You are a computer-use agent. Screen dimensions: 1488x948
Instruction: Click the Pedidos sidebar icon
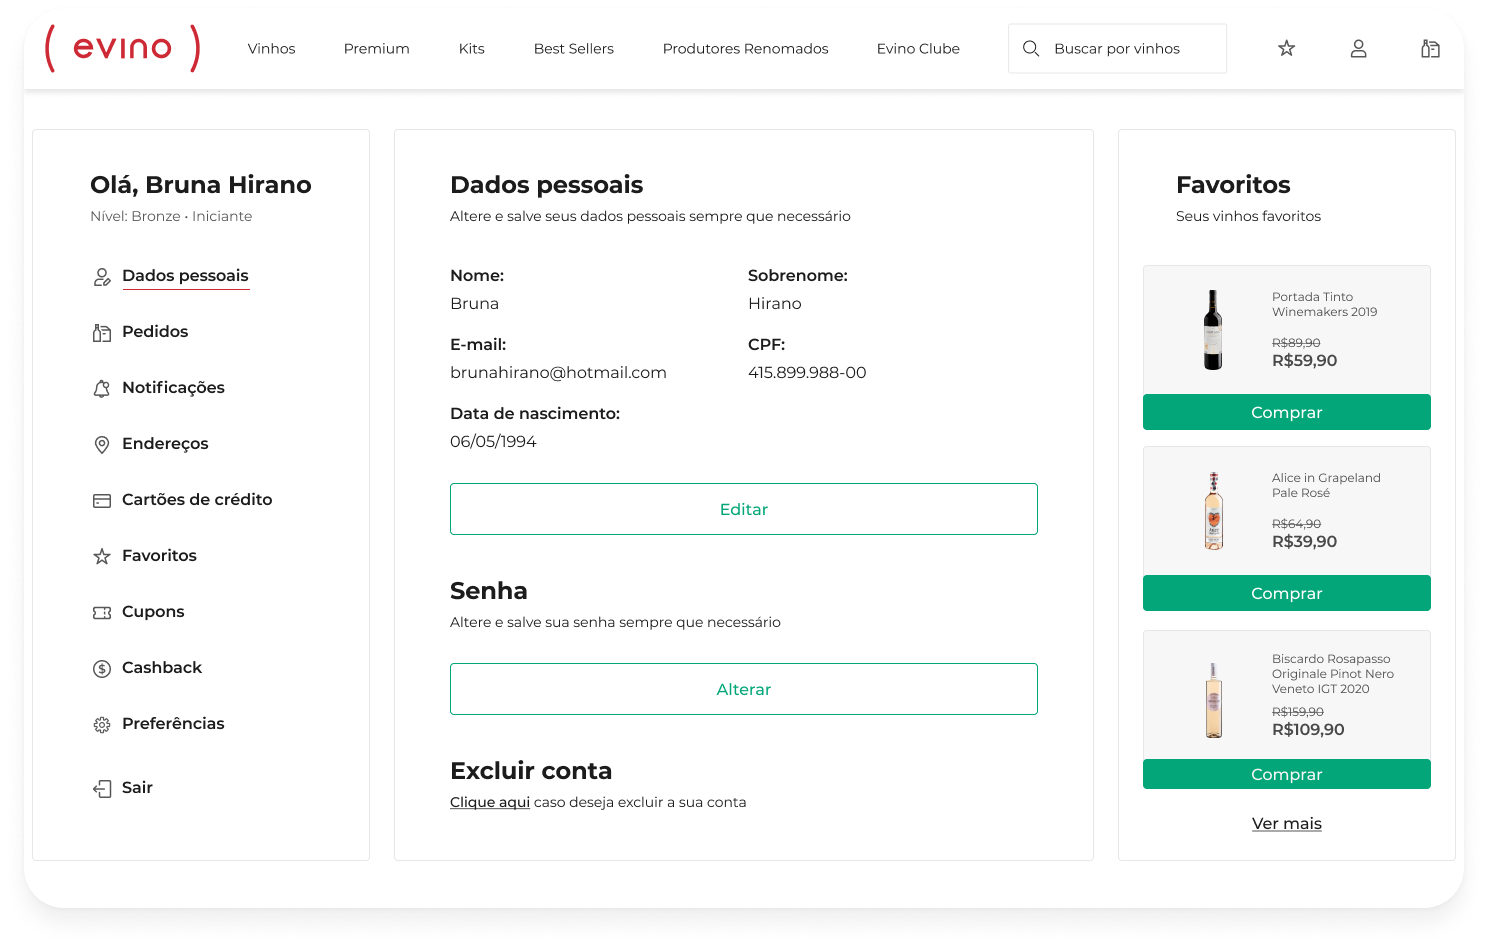(102, 333)
